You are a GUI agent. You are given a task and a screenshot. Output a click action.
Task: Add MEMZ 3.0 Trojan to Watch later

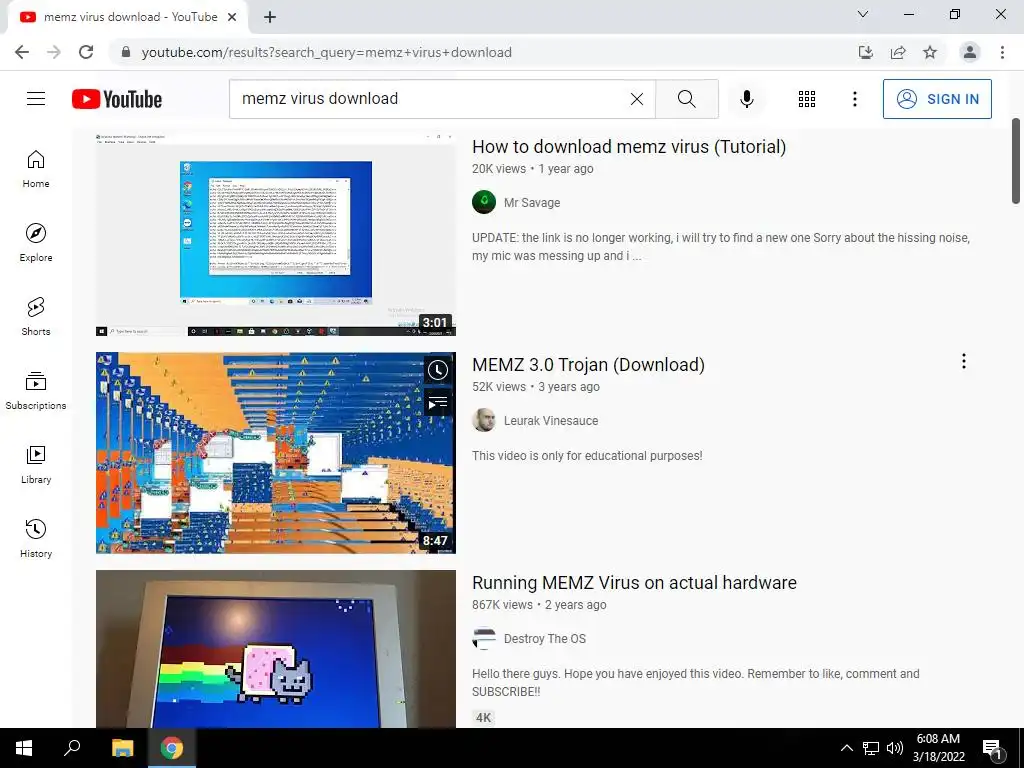coord(438,370)
